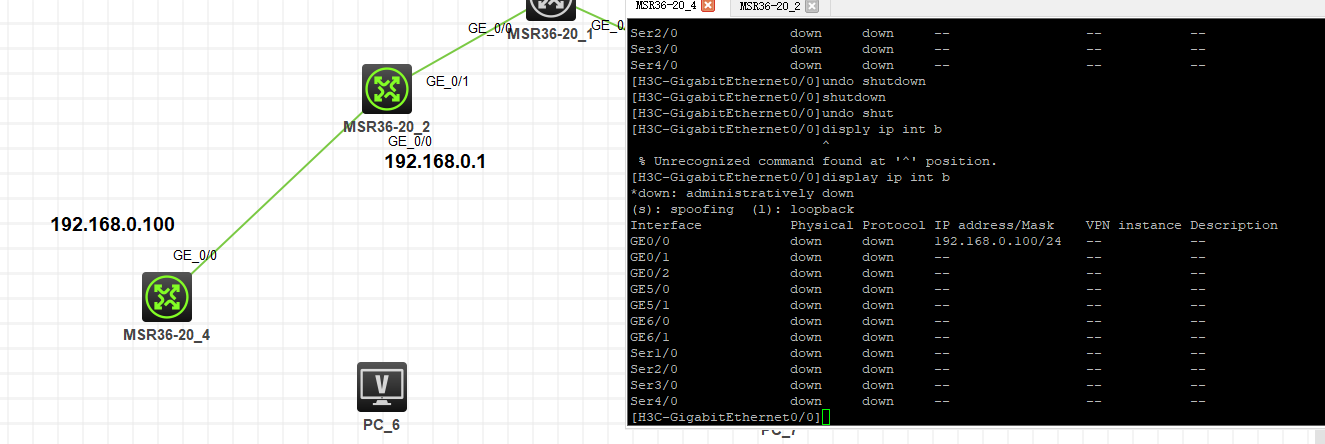Select the MSR36-20_1 router icon
Screen dimensions: 1325x444
(x=552, y=9)
